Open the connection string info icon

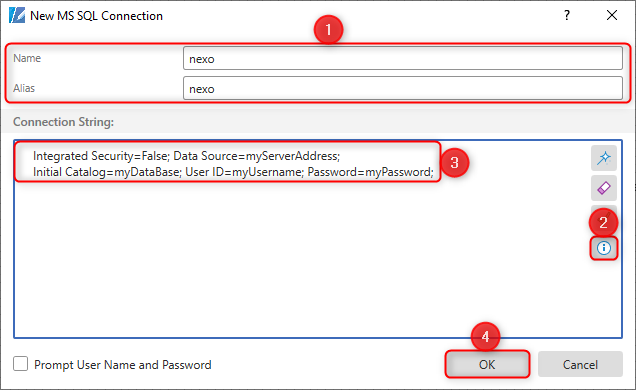(x=604, y=248)
